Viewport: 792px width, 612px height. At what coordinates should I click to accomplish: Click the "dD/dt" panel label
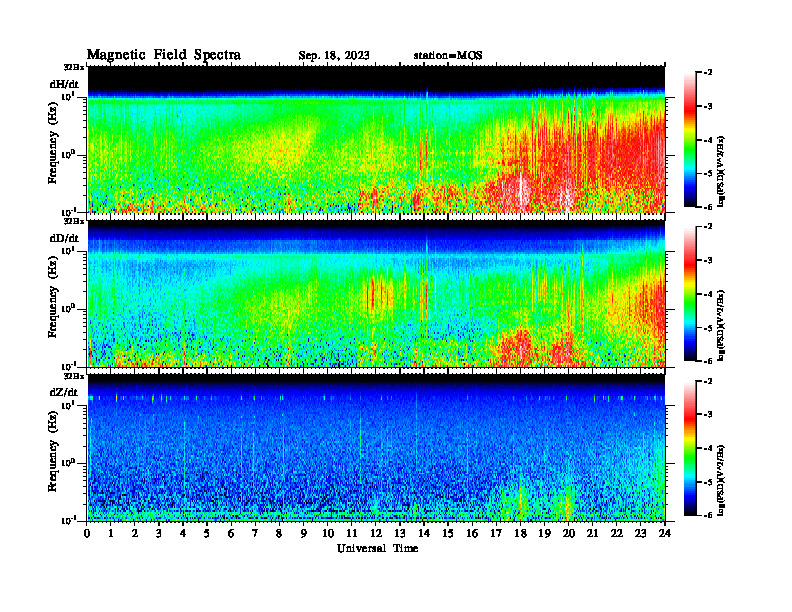(64, 238)
